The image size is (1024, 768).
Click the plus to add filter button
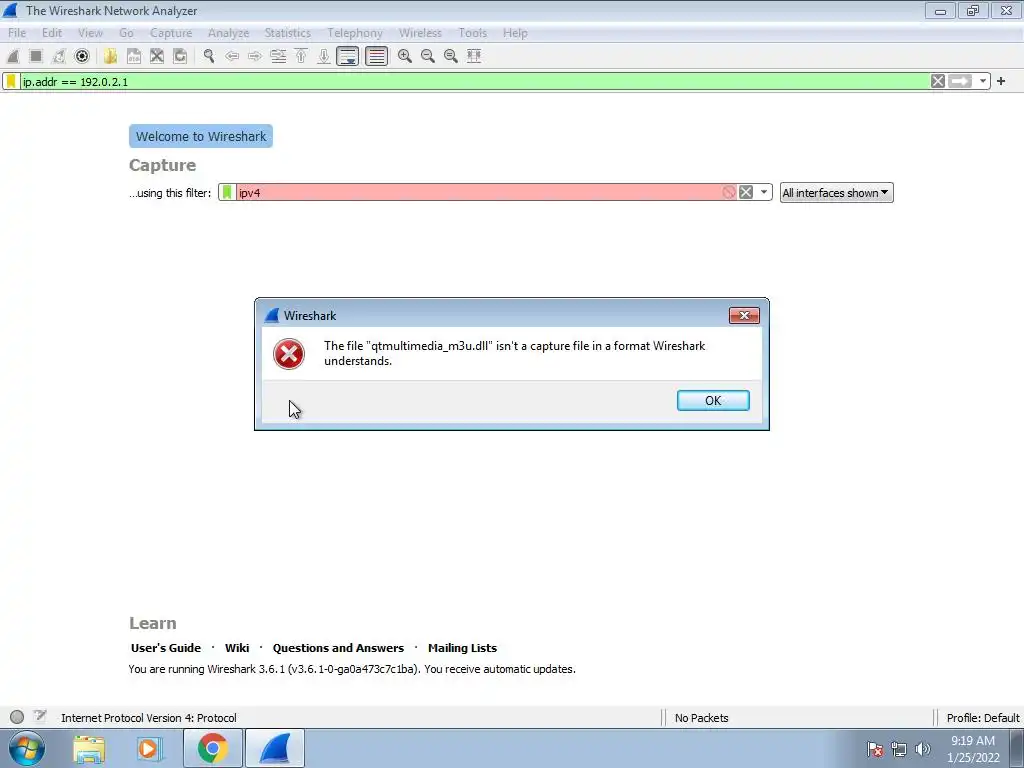(1000, 81)
